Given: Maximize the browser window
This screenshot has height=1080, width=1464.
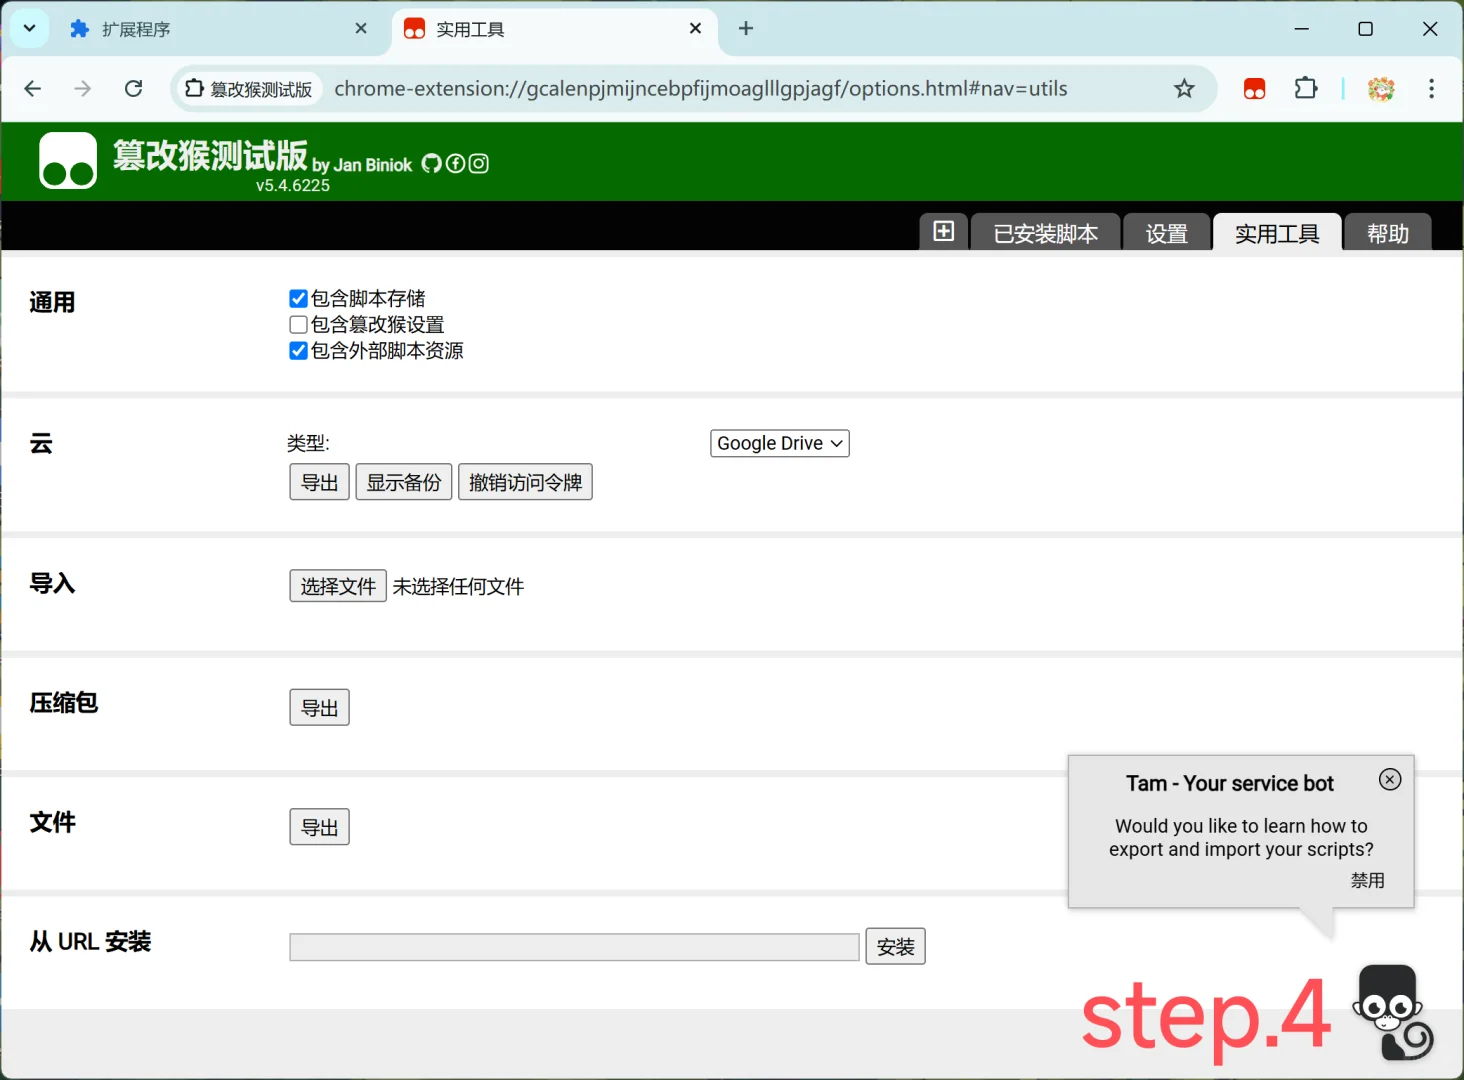Looking at the screenshot, I should coord(1365,29).
